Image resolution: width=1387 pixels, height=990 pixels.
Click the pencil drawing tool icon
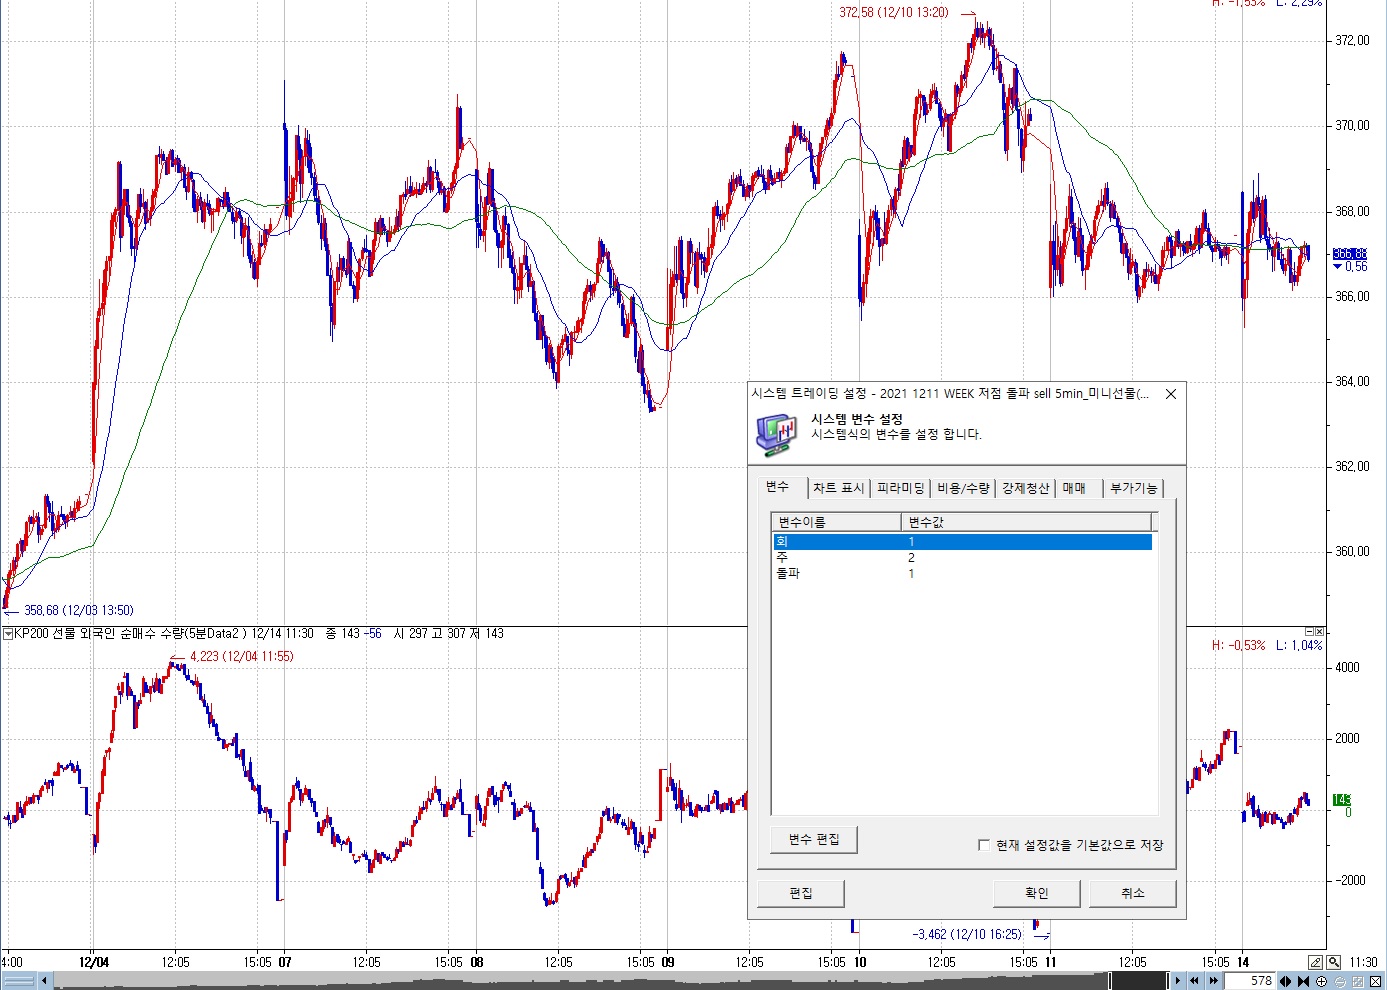click(x=1316, y=962)
